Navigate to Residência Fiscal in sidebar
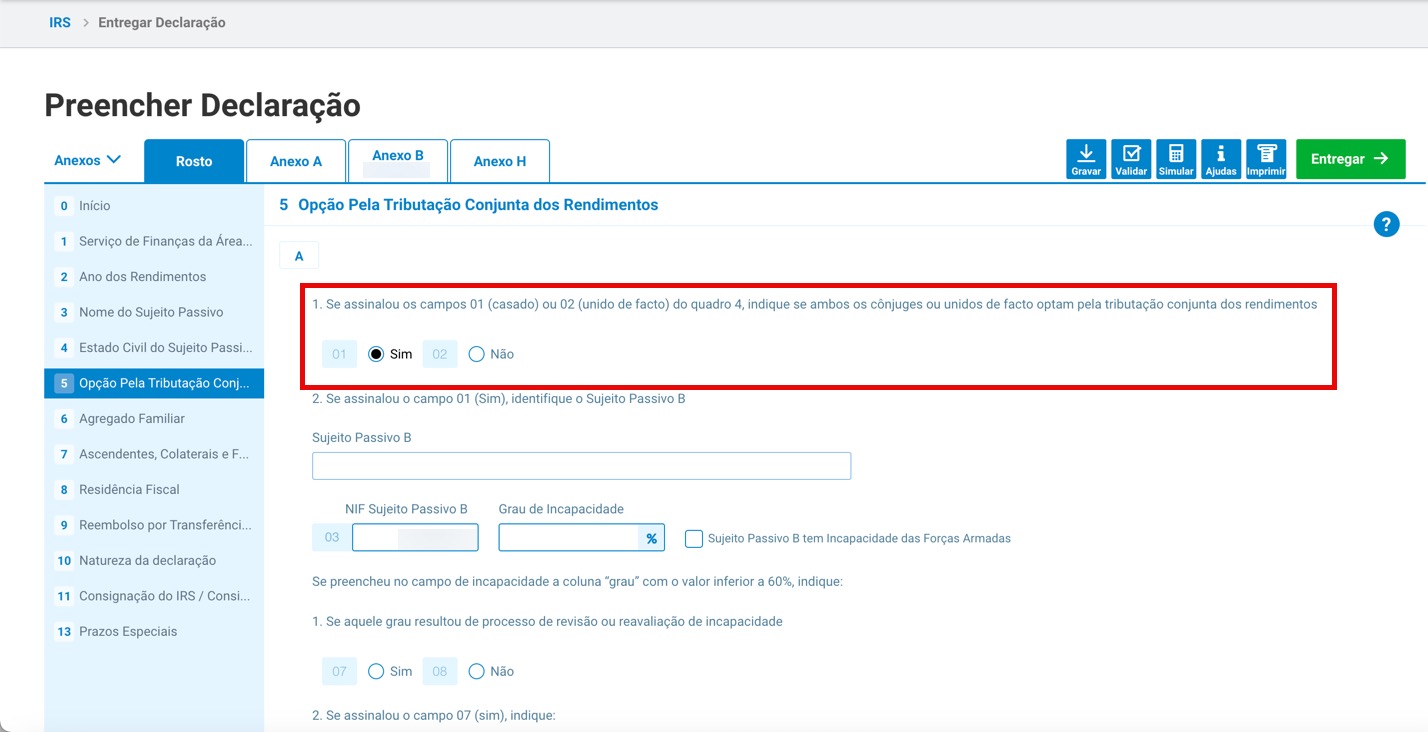 129,490
